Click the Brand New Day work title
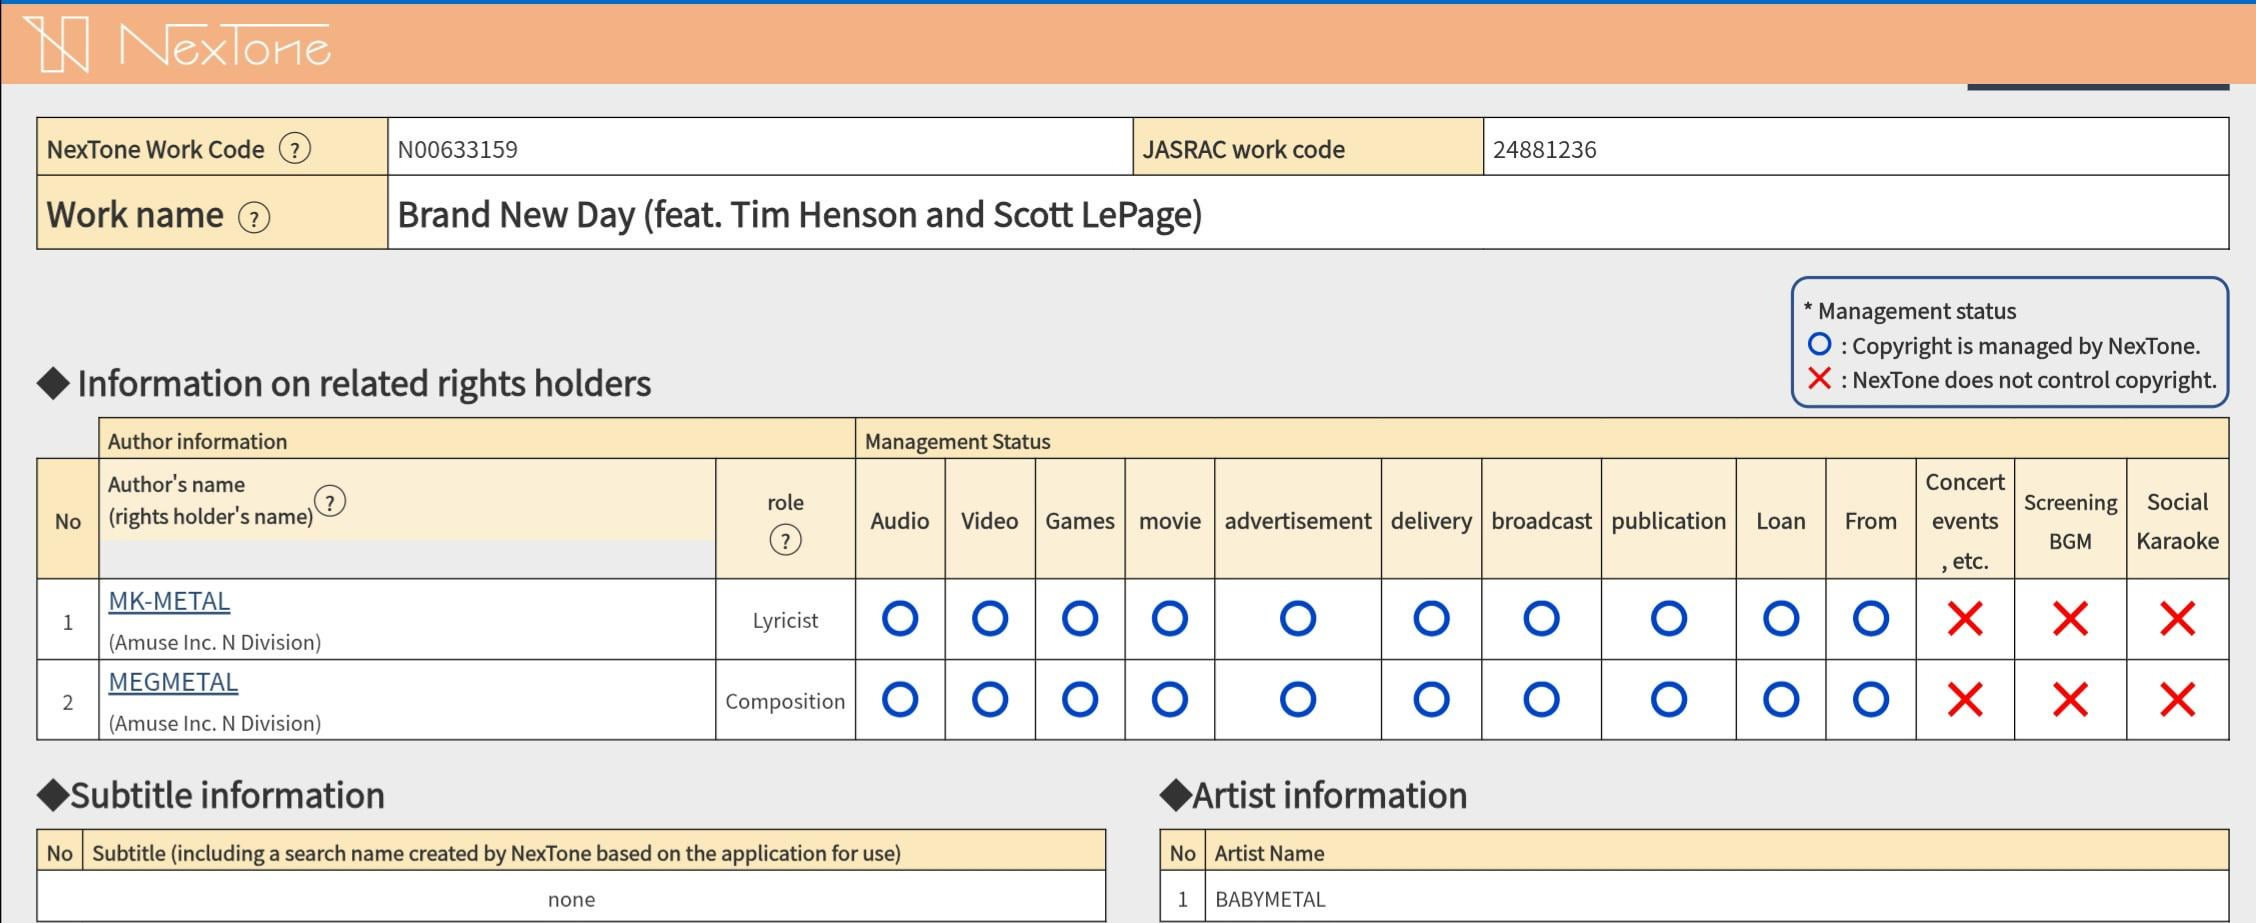The image size is (2256, 923). click(x=799, y=215)
